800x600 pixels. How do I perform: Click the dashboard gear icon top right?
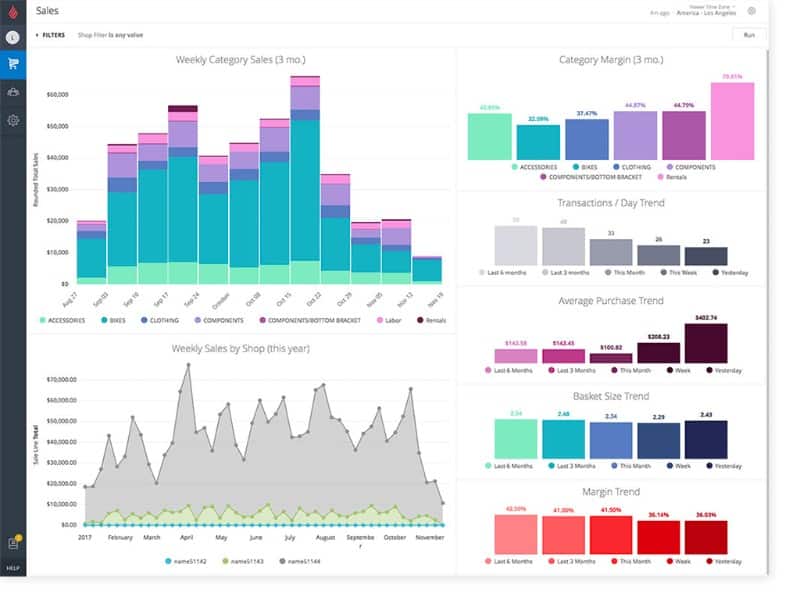pos(752,11)
